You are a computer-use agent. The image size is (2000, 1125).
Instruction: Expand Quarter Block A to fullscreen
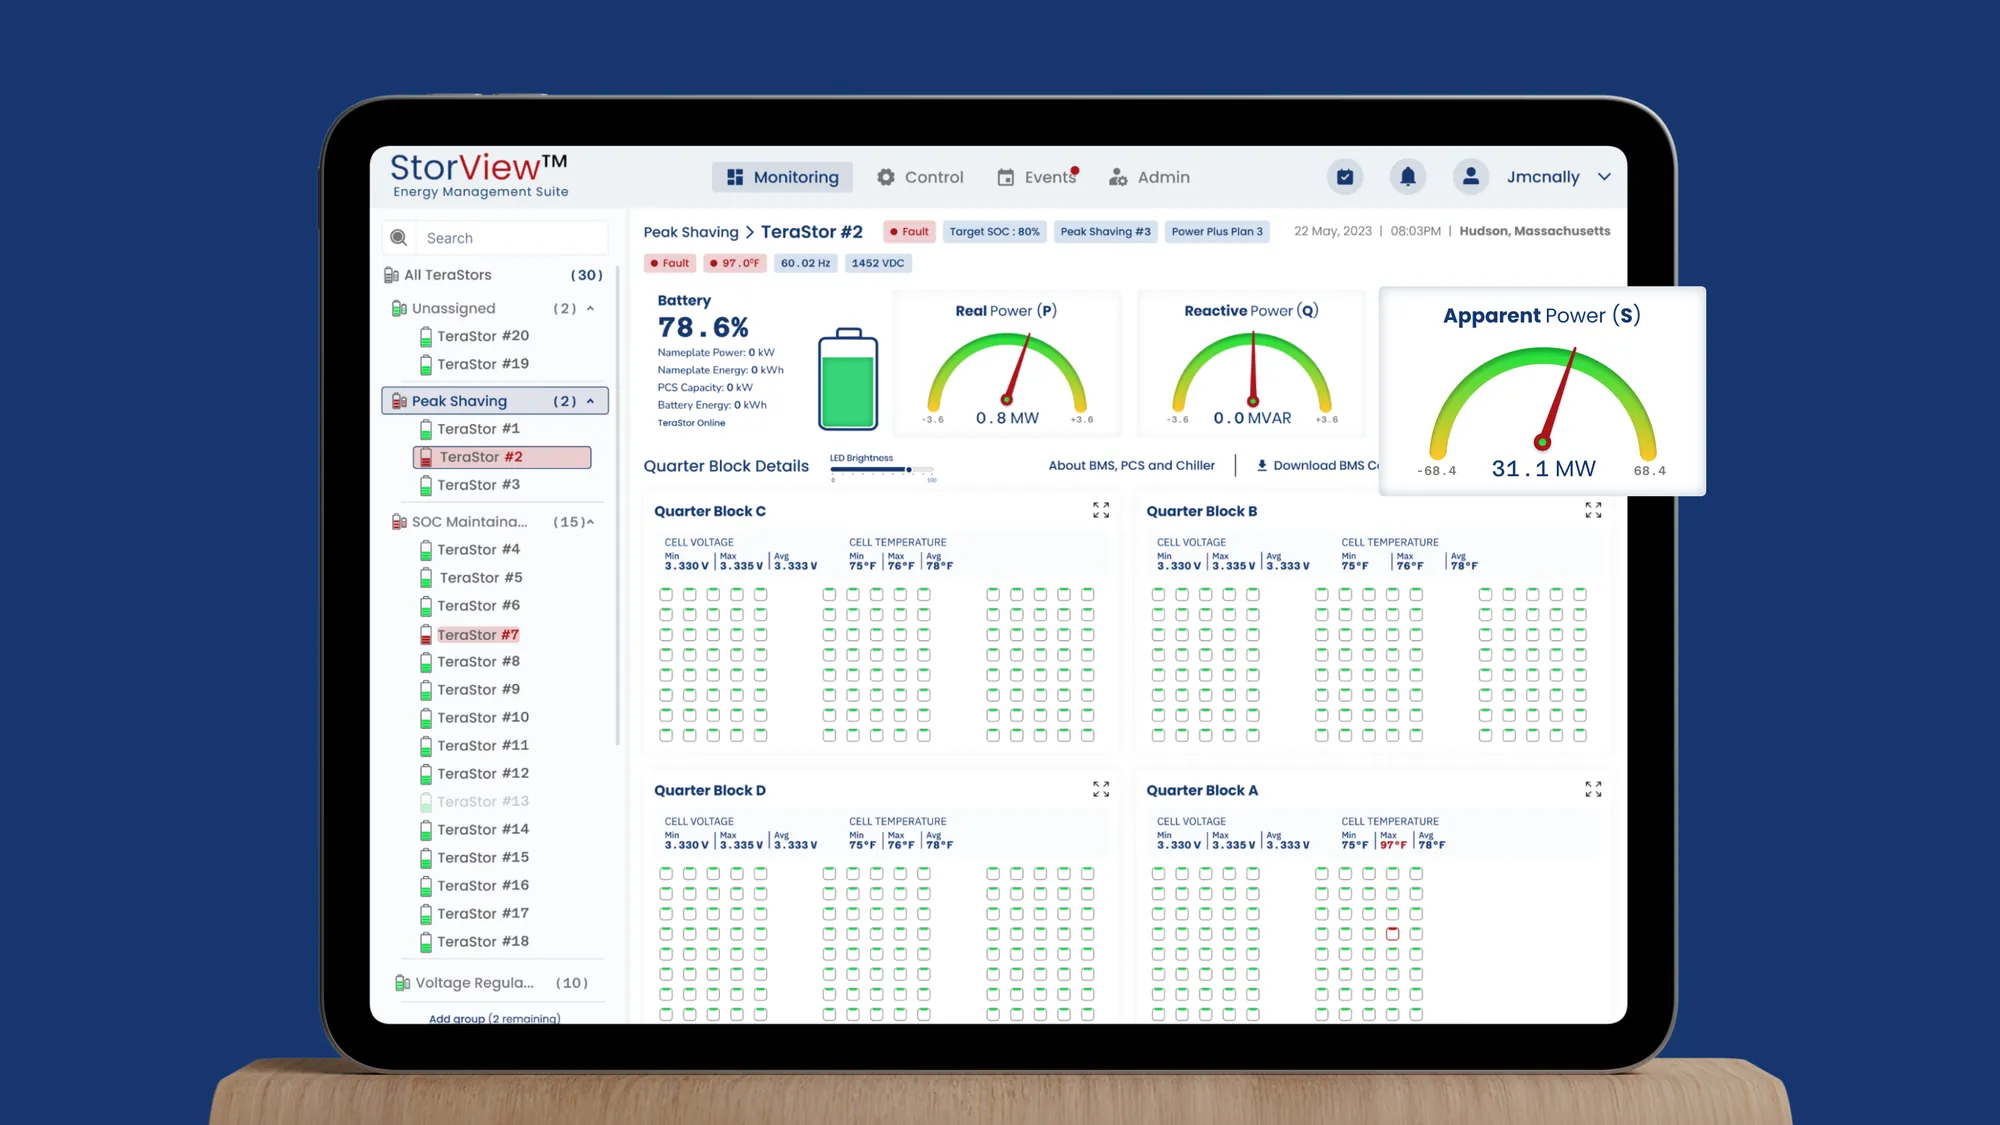pos(1593,790)
